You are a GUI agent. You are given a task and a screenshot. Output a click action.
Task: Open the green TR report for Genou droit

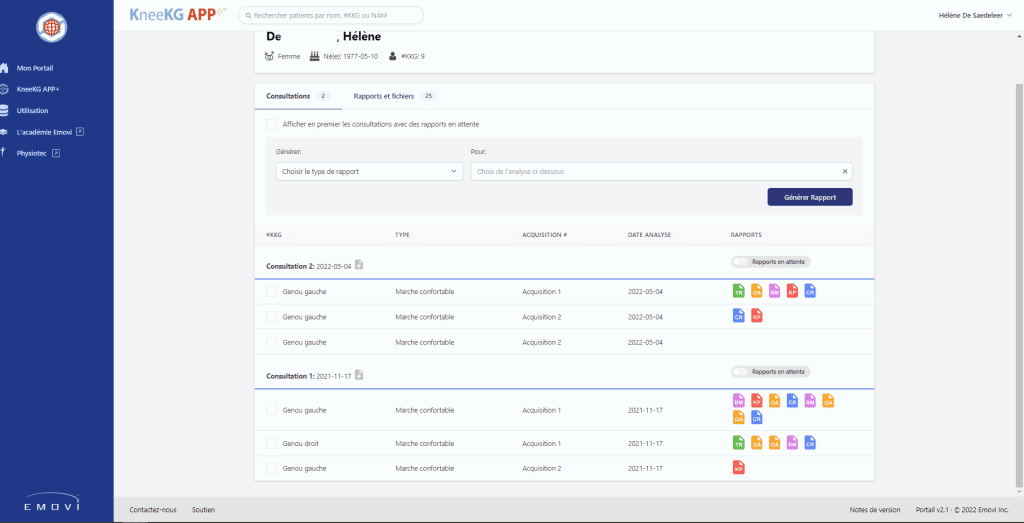[739, 442]
